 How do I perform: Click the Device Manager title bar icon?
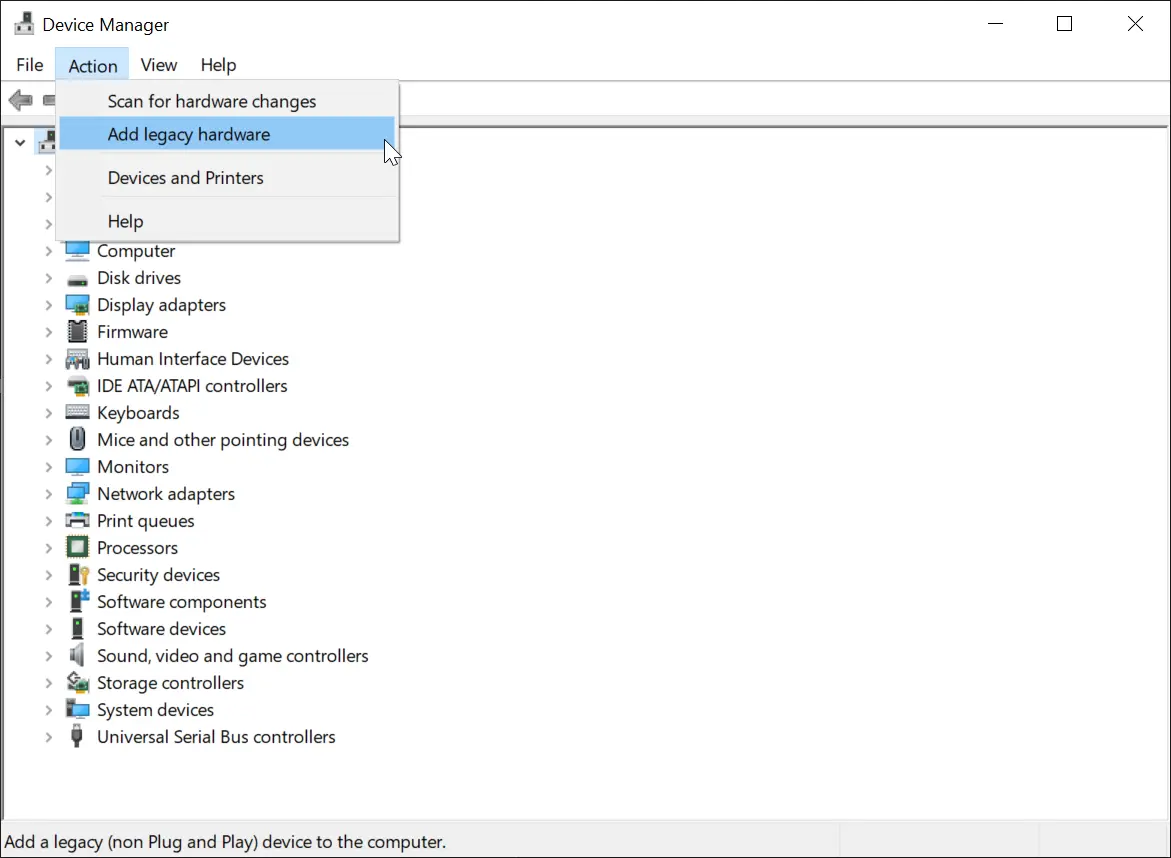pyautogui.click(x=24, y=24)
